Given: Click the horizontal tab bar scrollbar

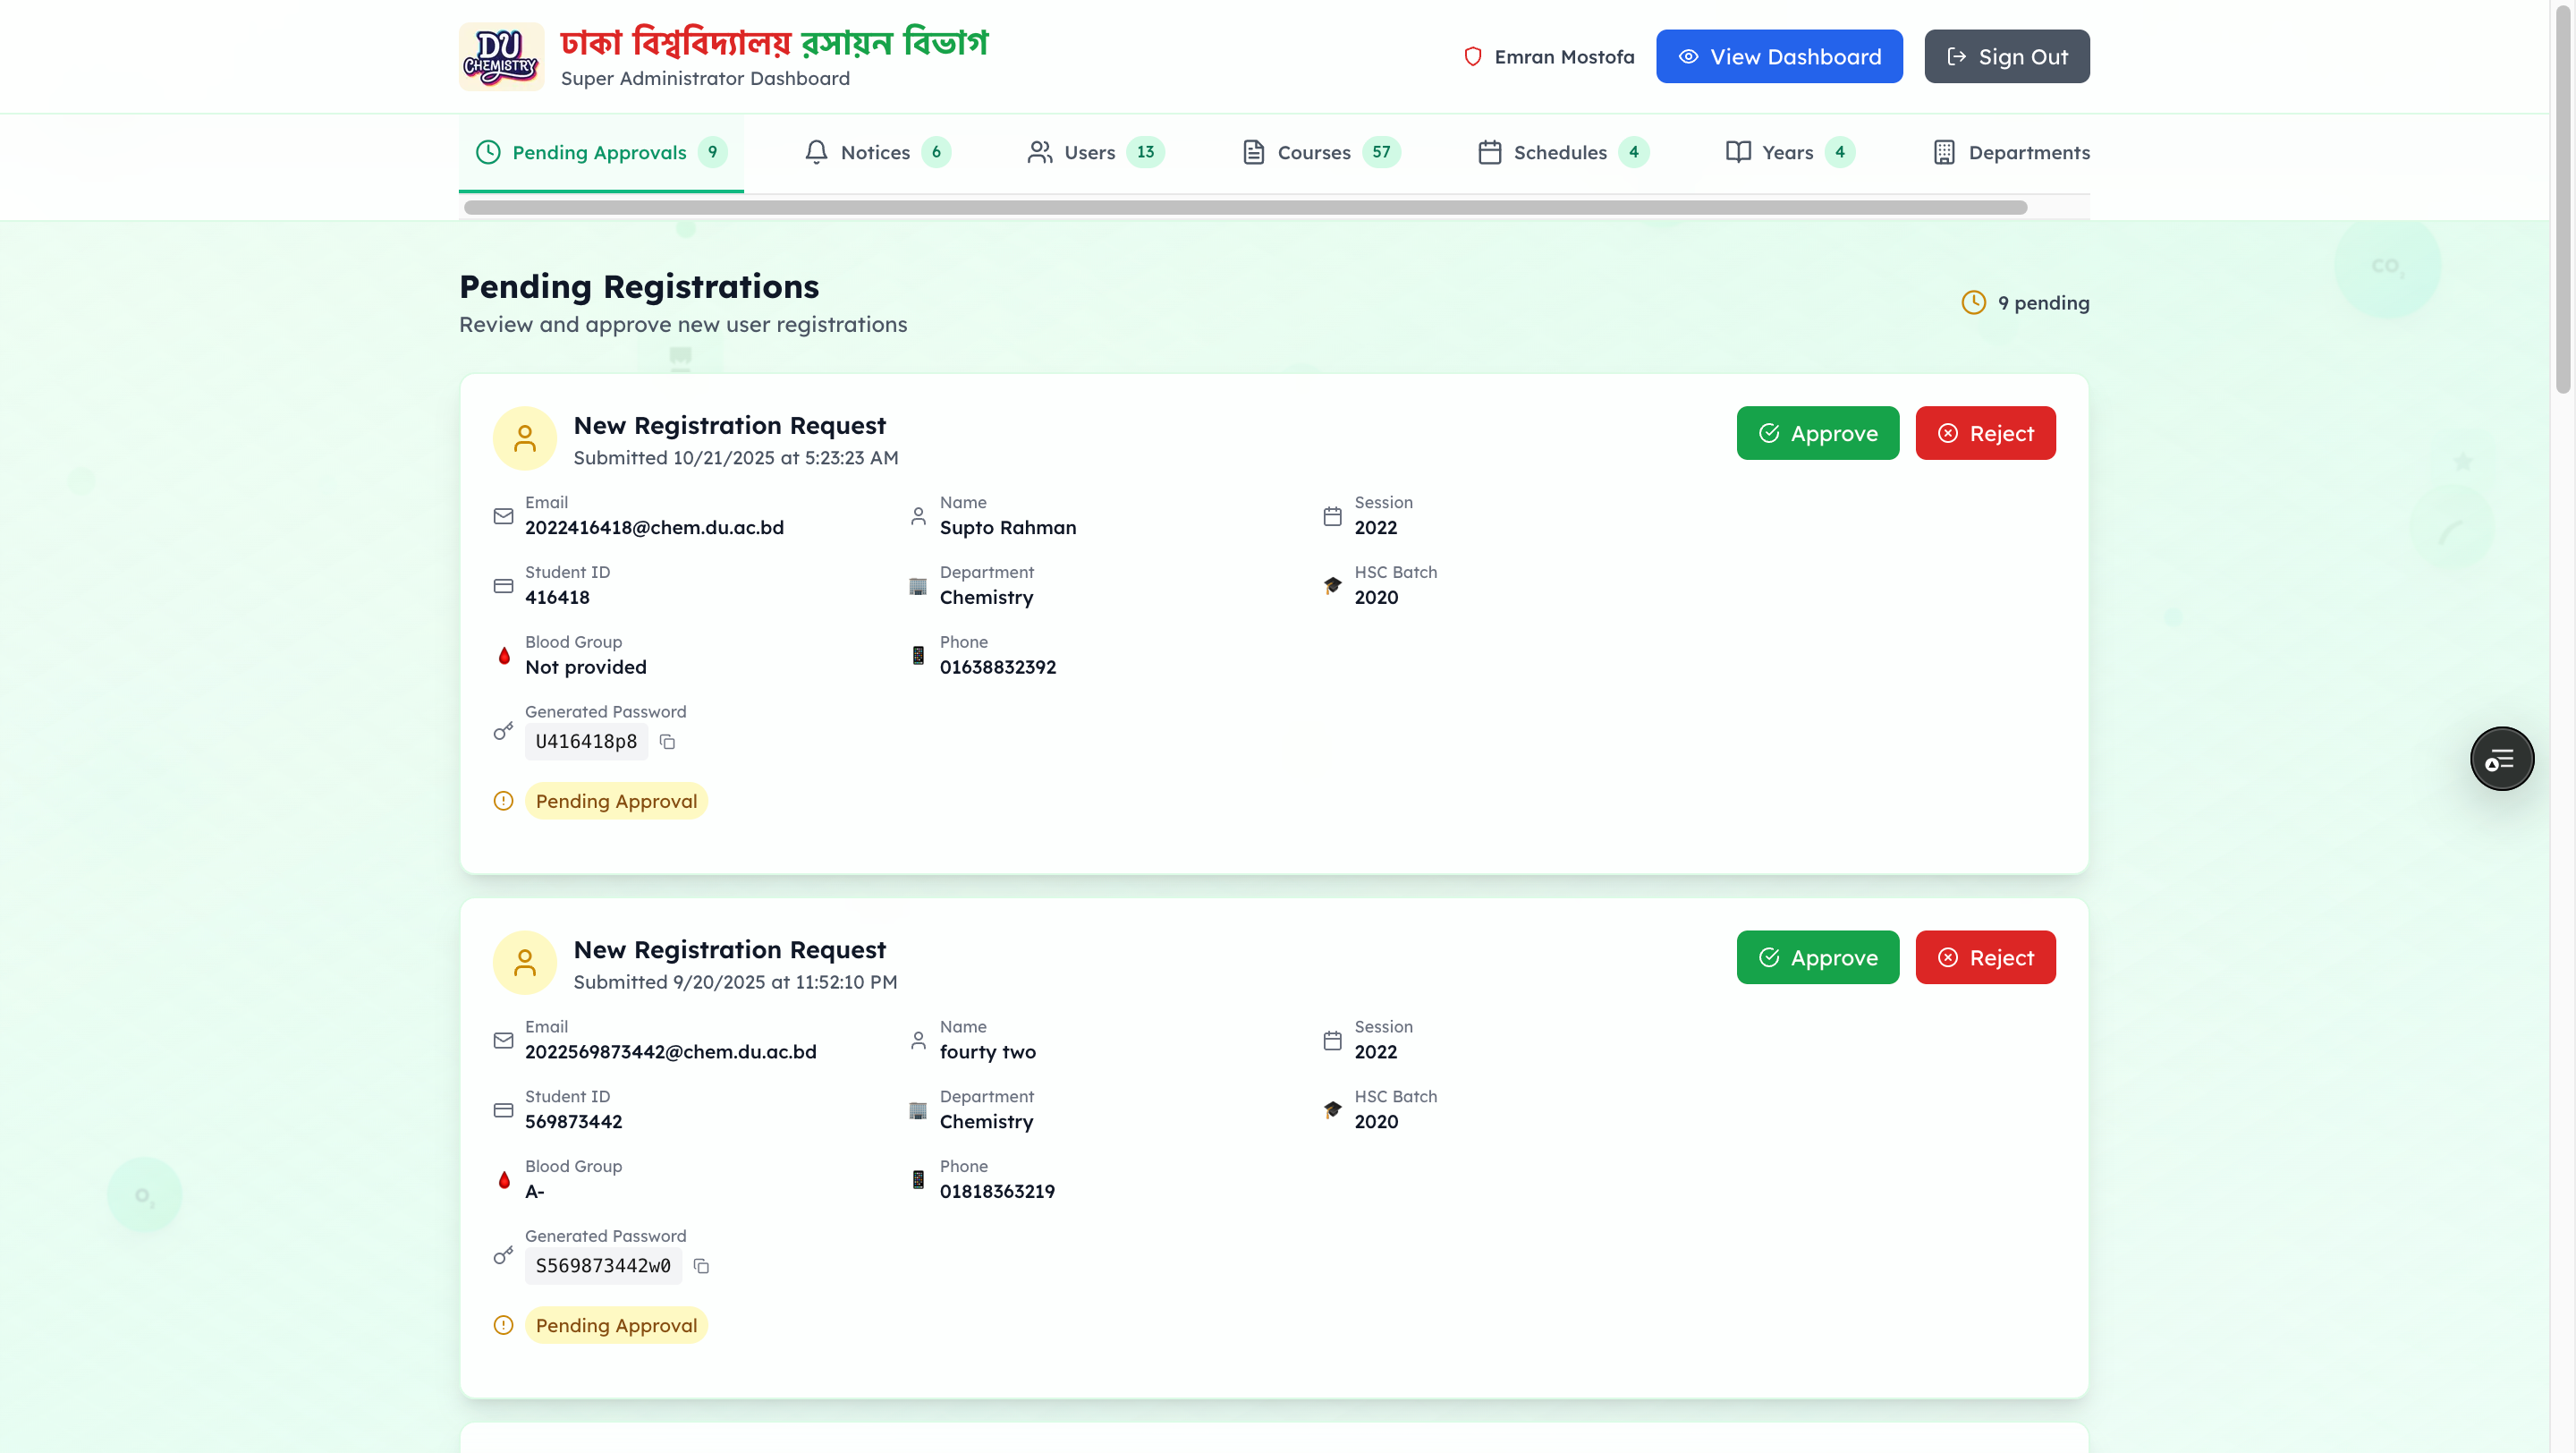Looking at the screenshot, I should (1244, 207).
